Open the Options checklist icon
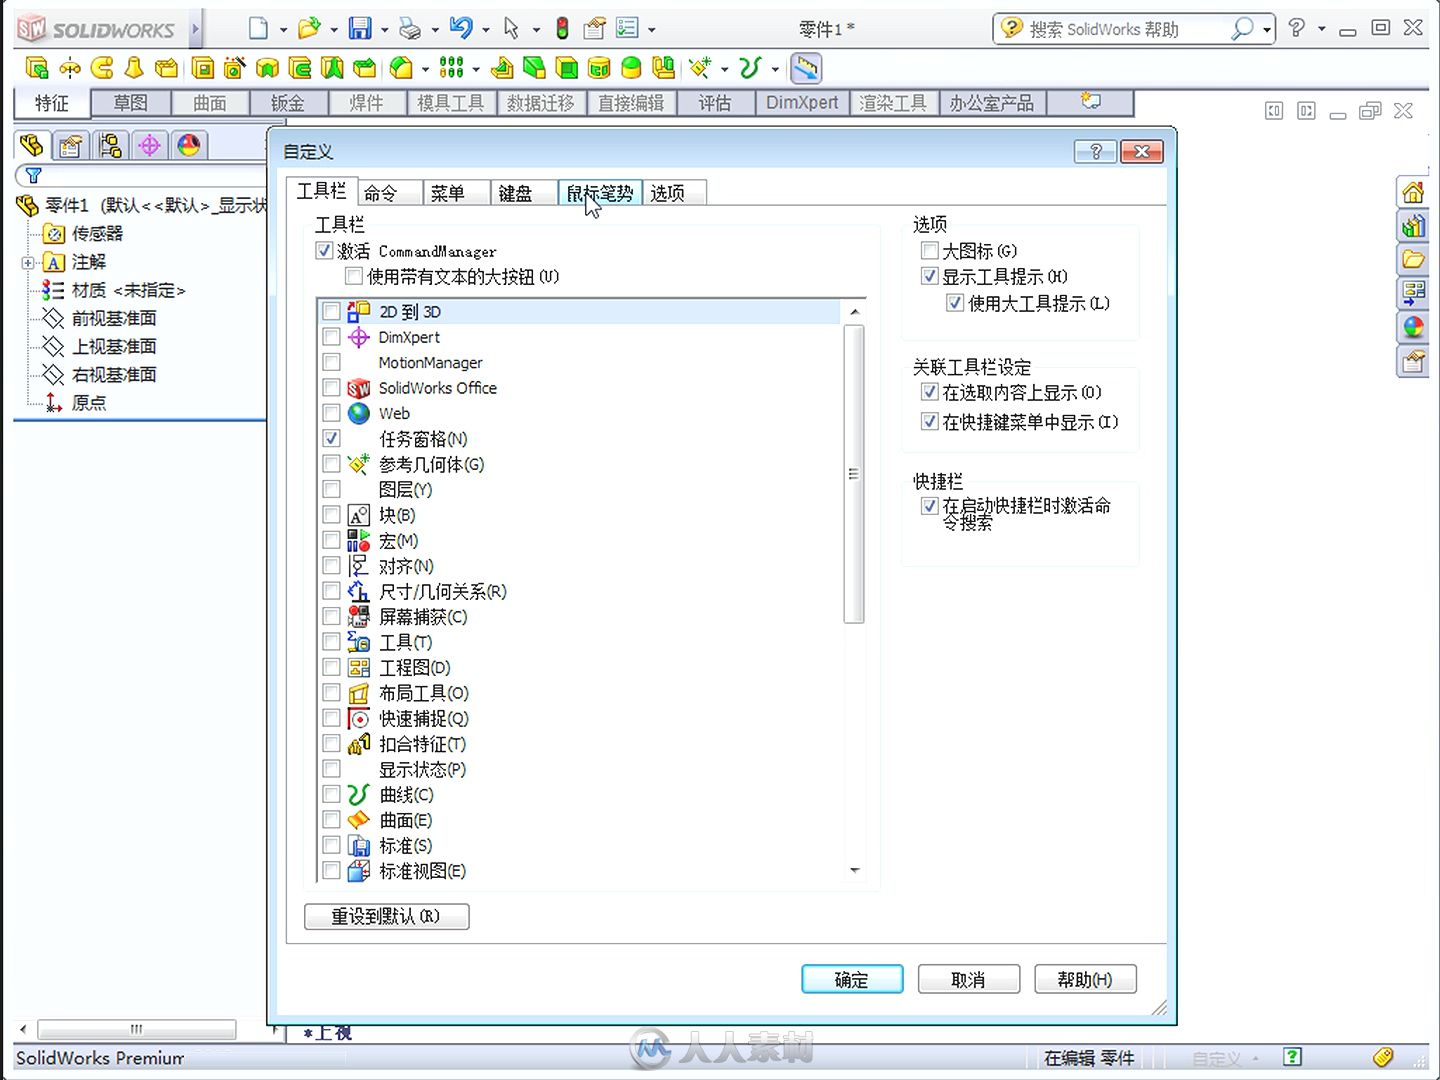The image size is (1440, 1080). click(x=627, y=28)
